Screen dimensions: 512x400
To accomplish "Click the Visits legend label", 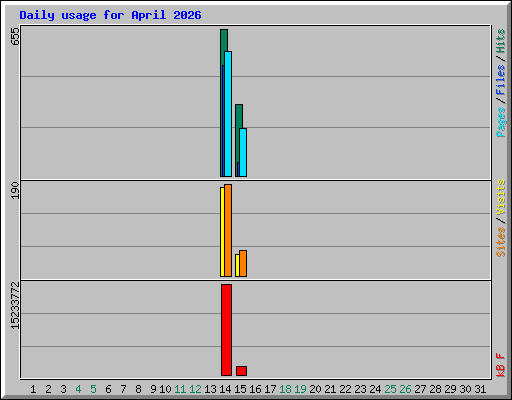I will click(500, 197).
